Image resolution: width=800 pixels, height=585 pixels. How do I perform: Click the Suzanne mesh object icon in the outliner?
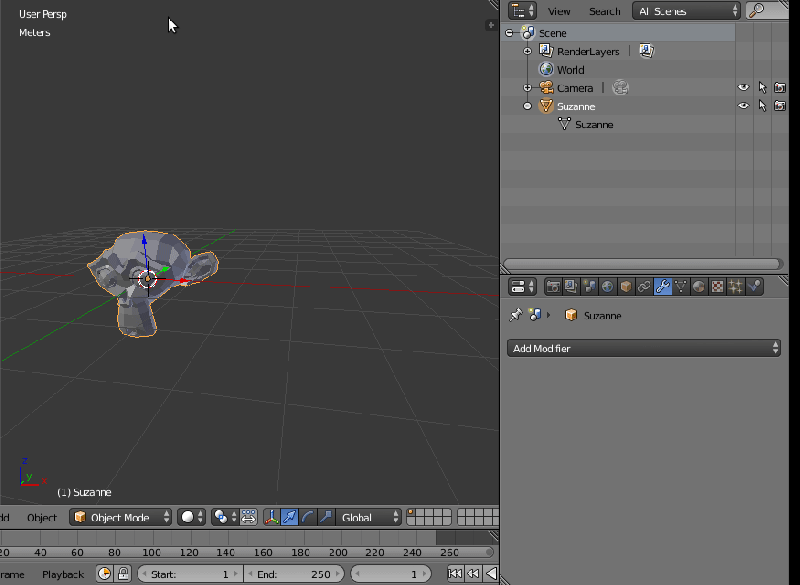pos(546,106)
